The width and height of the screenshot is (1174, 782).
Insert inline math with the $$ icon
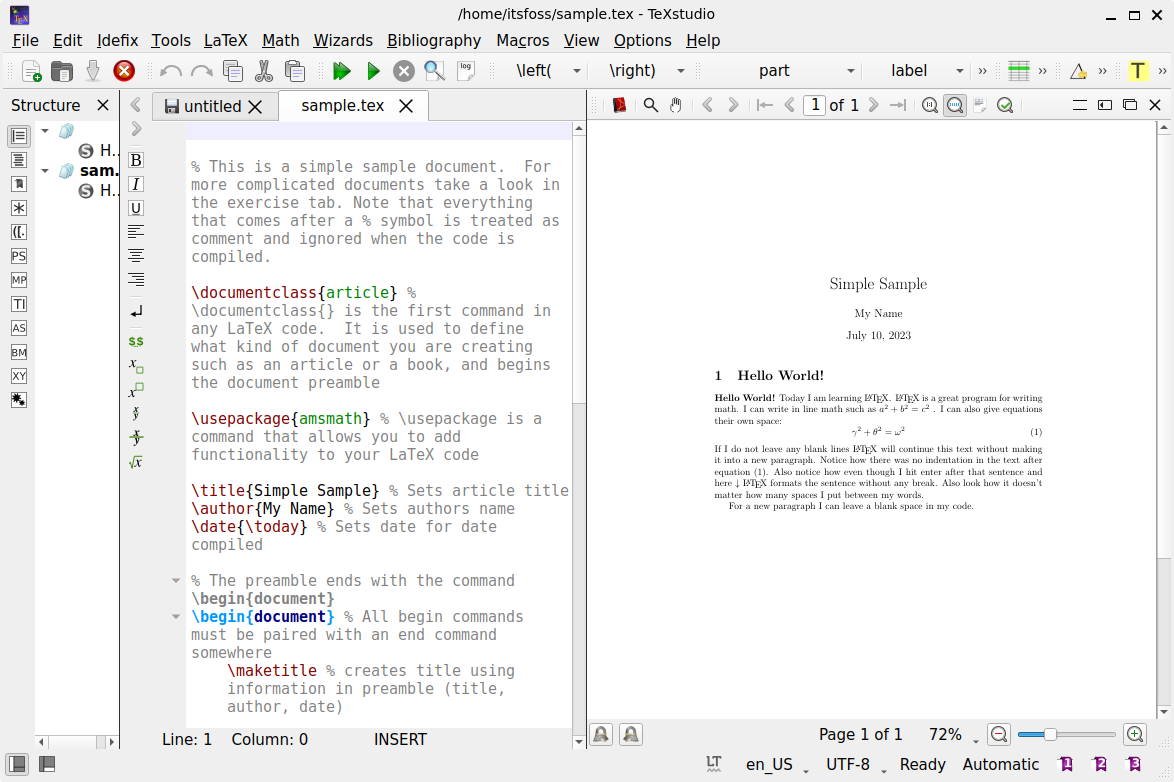tap(135, 341)
